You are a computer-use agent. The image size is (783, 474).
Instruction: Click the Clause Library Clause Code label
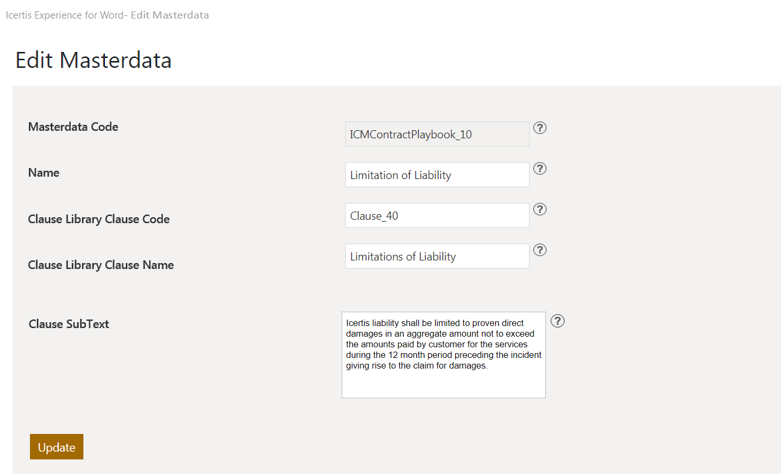click(99, 219)
